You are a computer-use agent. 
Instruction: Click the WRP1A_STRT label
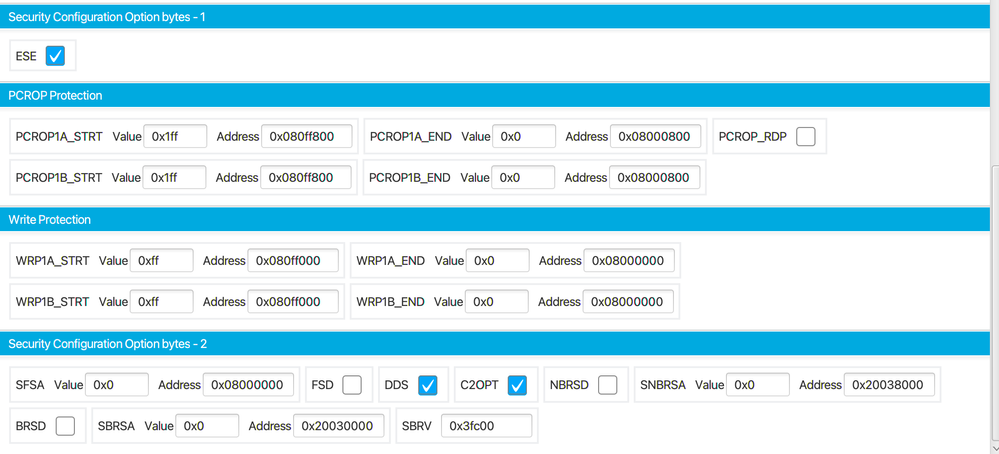[53, 260]
